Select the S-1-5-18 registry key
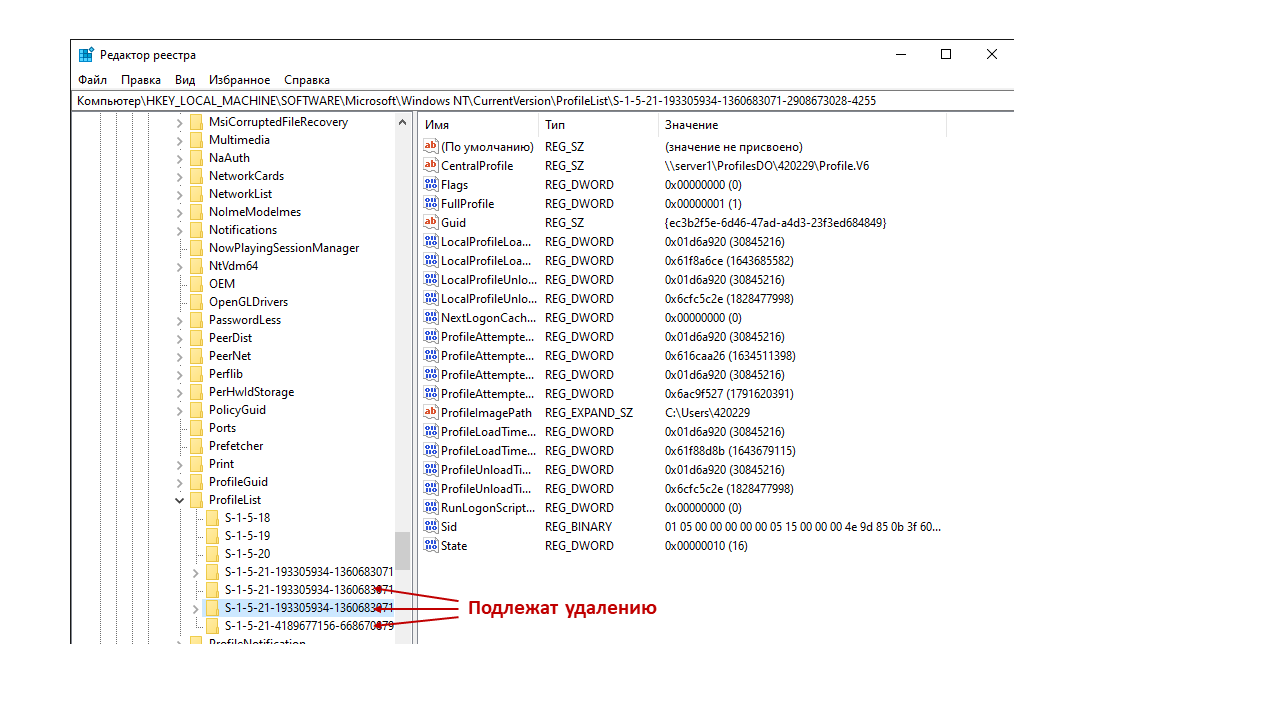 (x=246, y=518)
